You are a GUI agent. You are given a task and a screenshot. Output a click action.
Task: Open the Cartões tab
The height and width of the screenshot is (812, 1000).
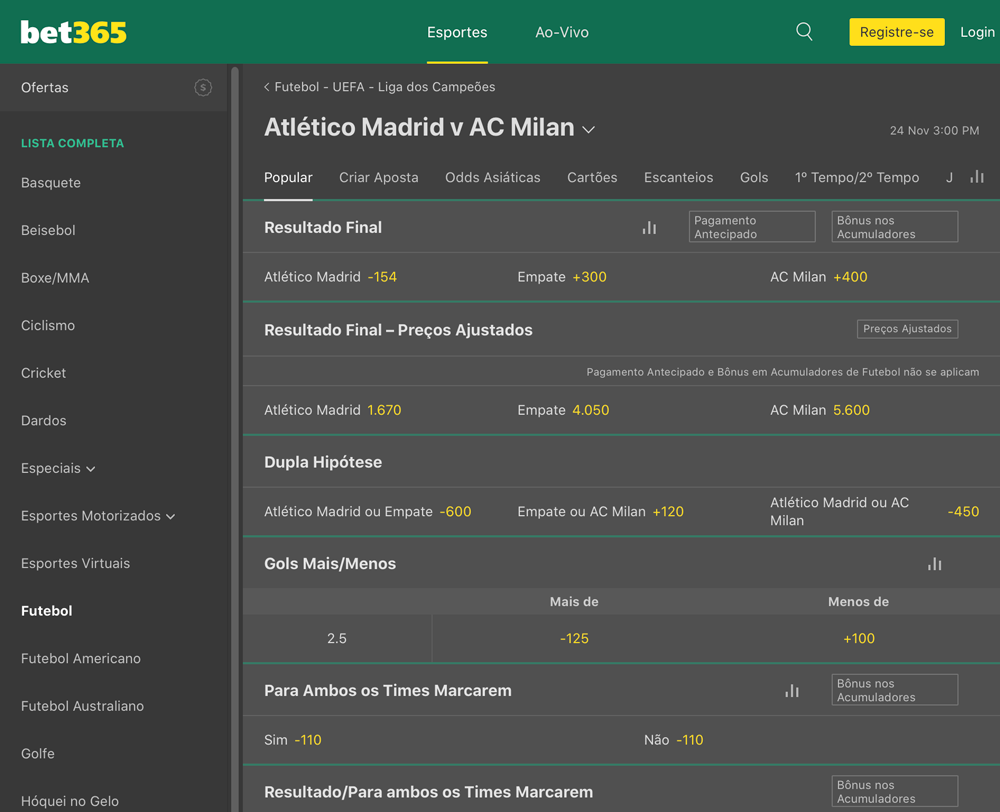tap(592, 177)
